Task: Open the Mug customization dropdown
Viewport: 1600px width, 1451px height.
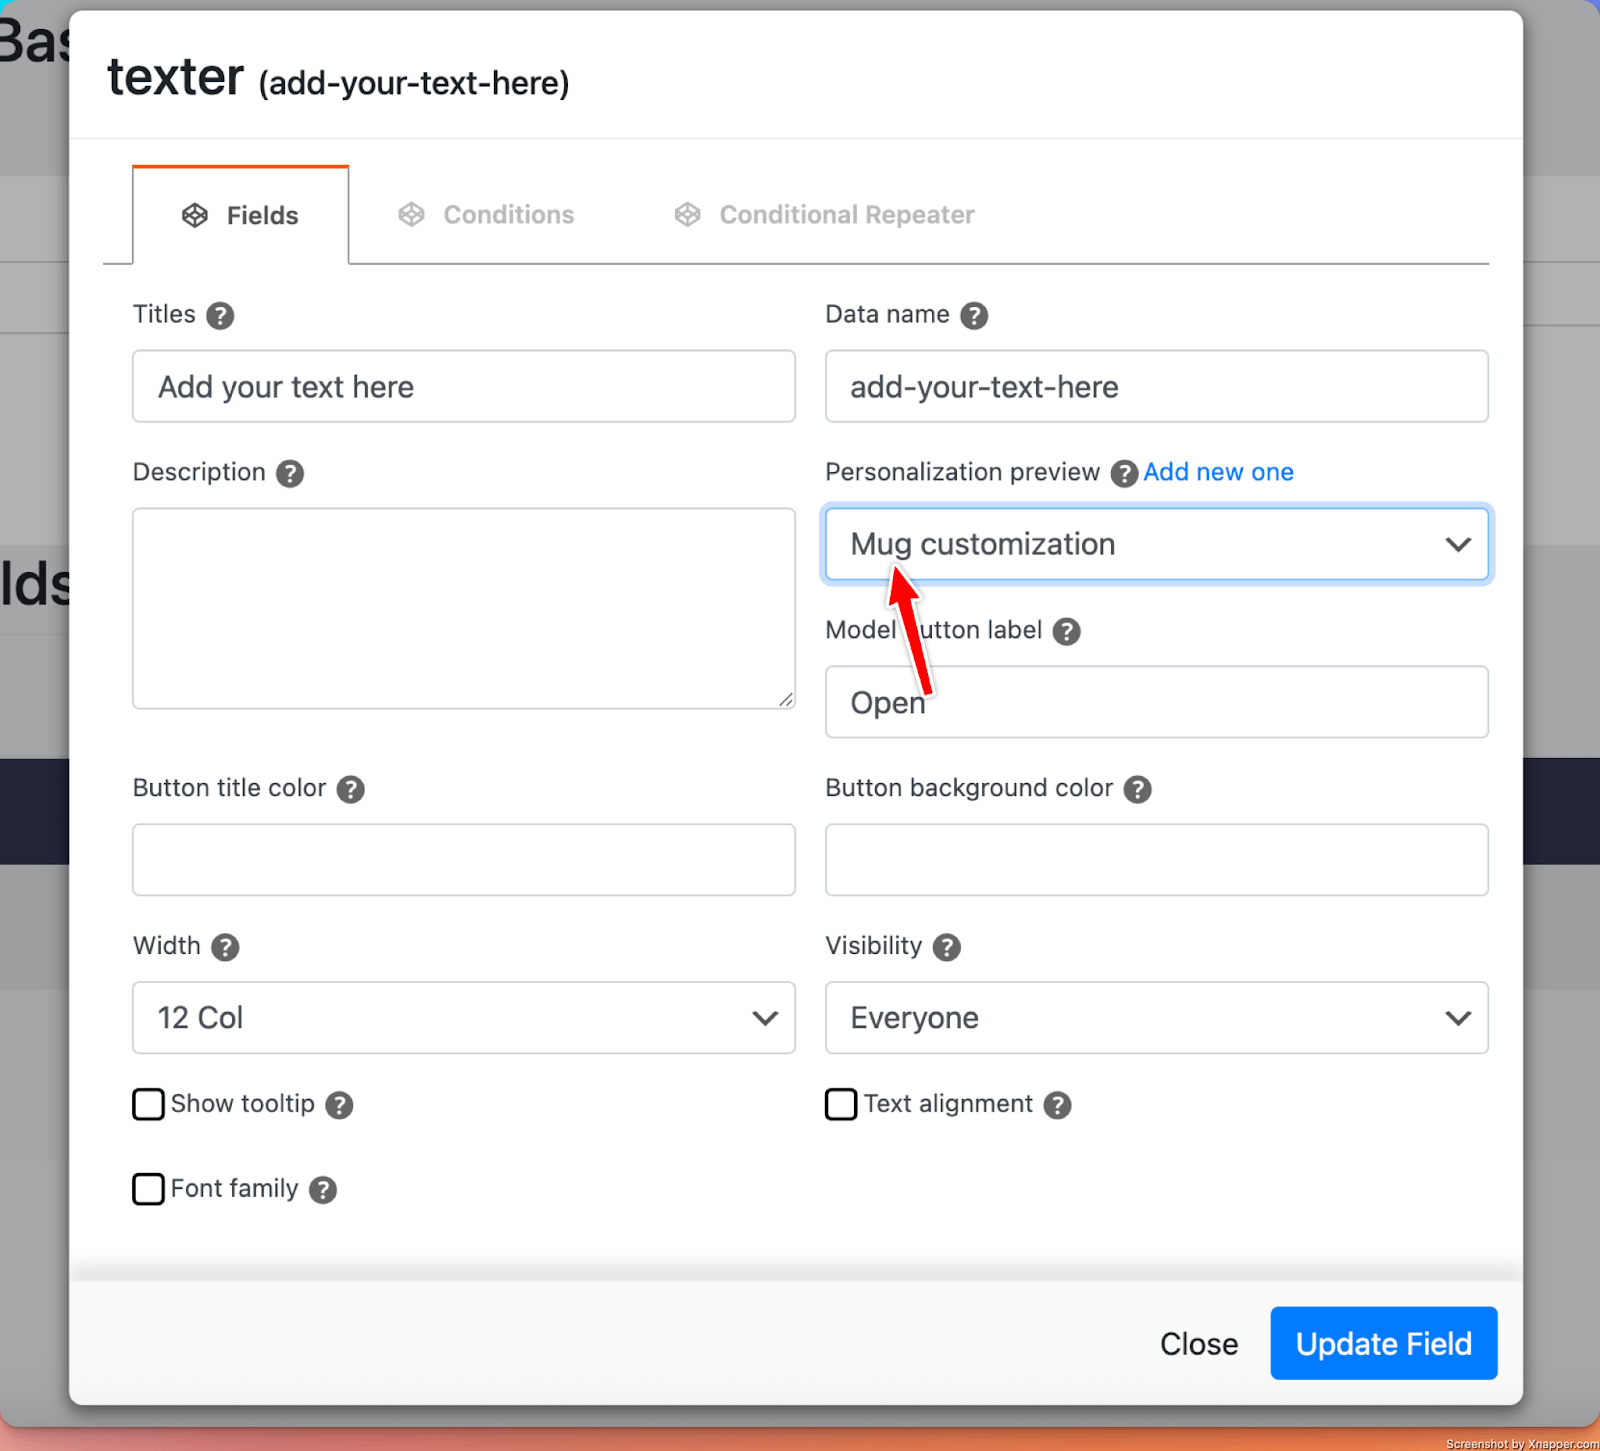Action: pos(1155,544)
